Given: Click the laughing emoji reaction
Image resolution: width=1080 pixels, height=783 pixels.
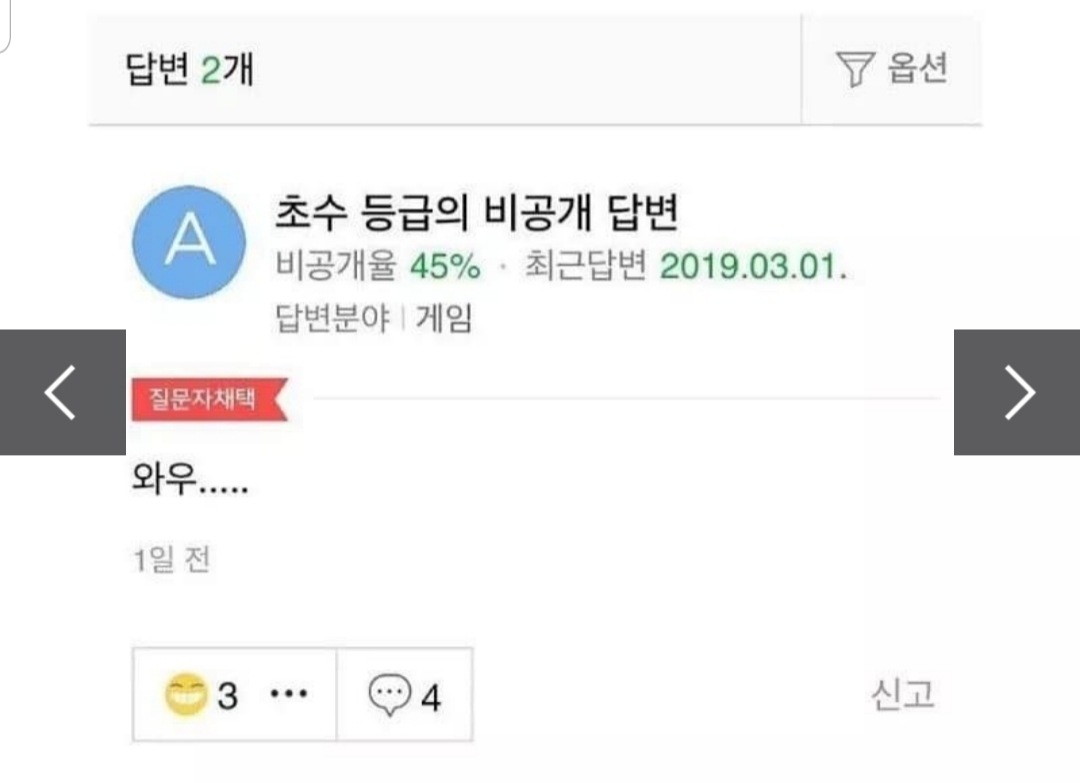Looking at the screenshot, I should click(x=186, y=693).
